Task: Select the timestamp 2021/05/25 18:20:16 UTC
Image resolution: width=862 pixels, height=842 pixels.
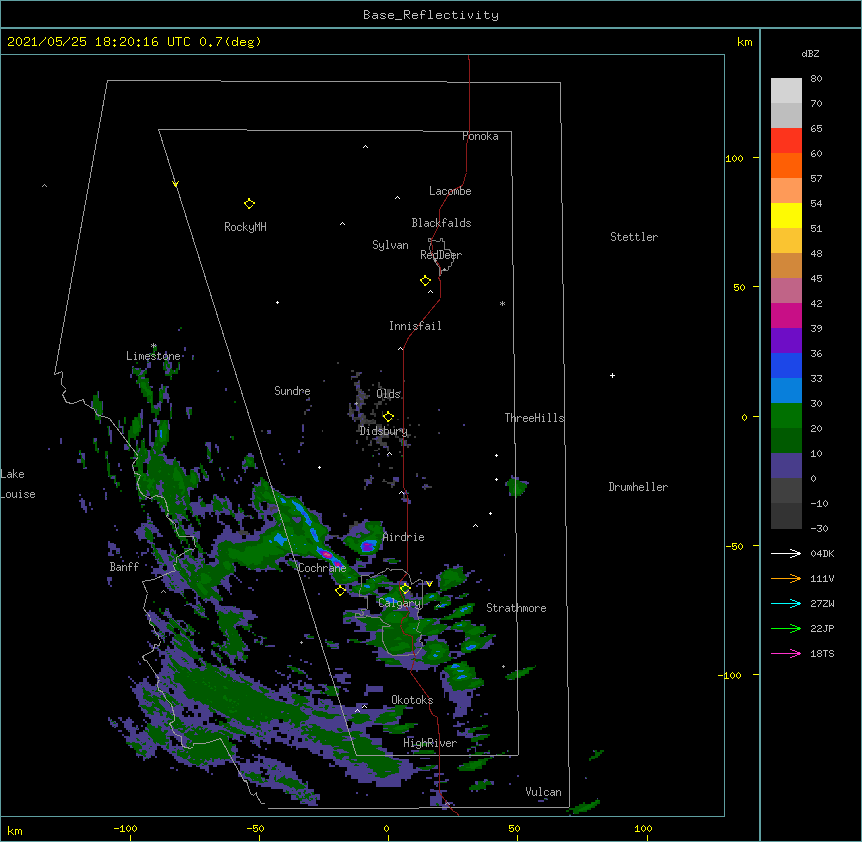Action: 99,42
